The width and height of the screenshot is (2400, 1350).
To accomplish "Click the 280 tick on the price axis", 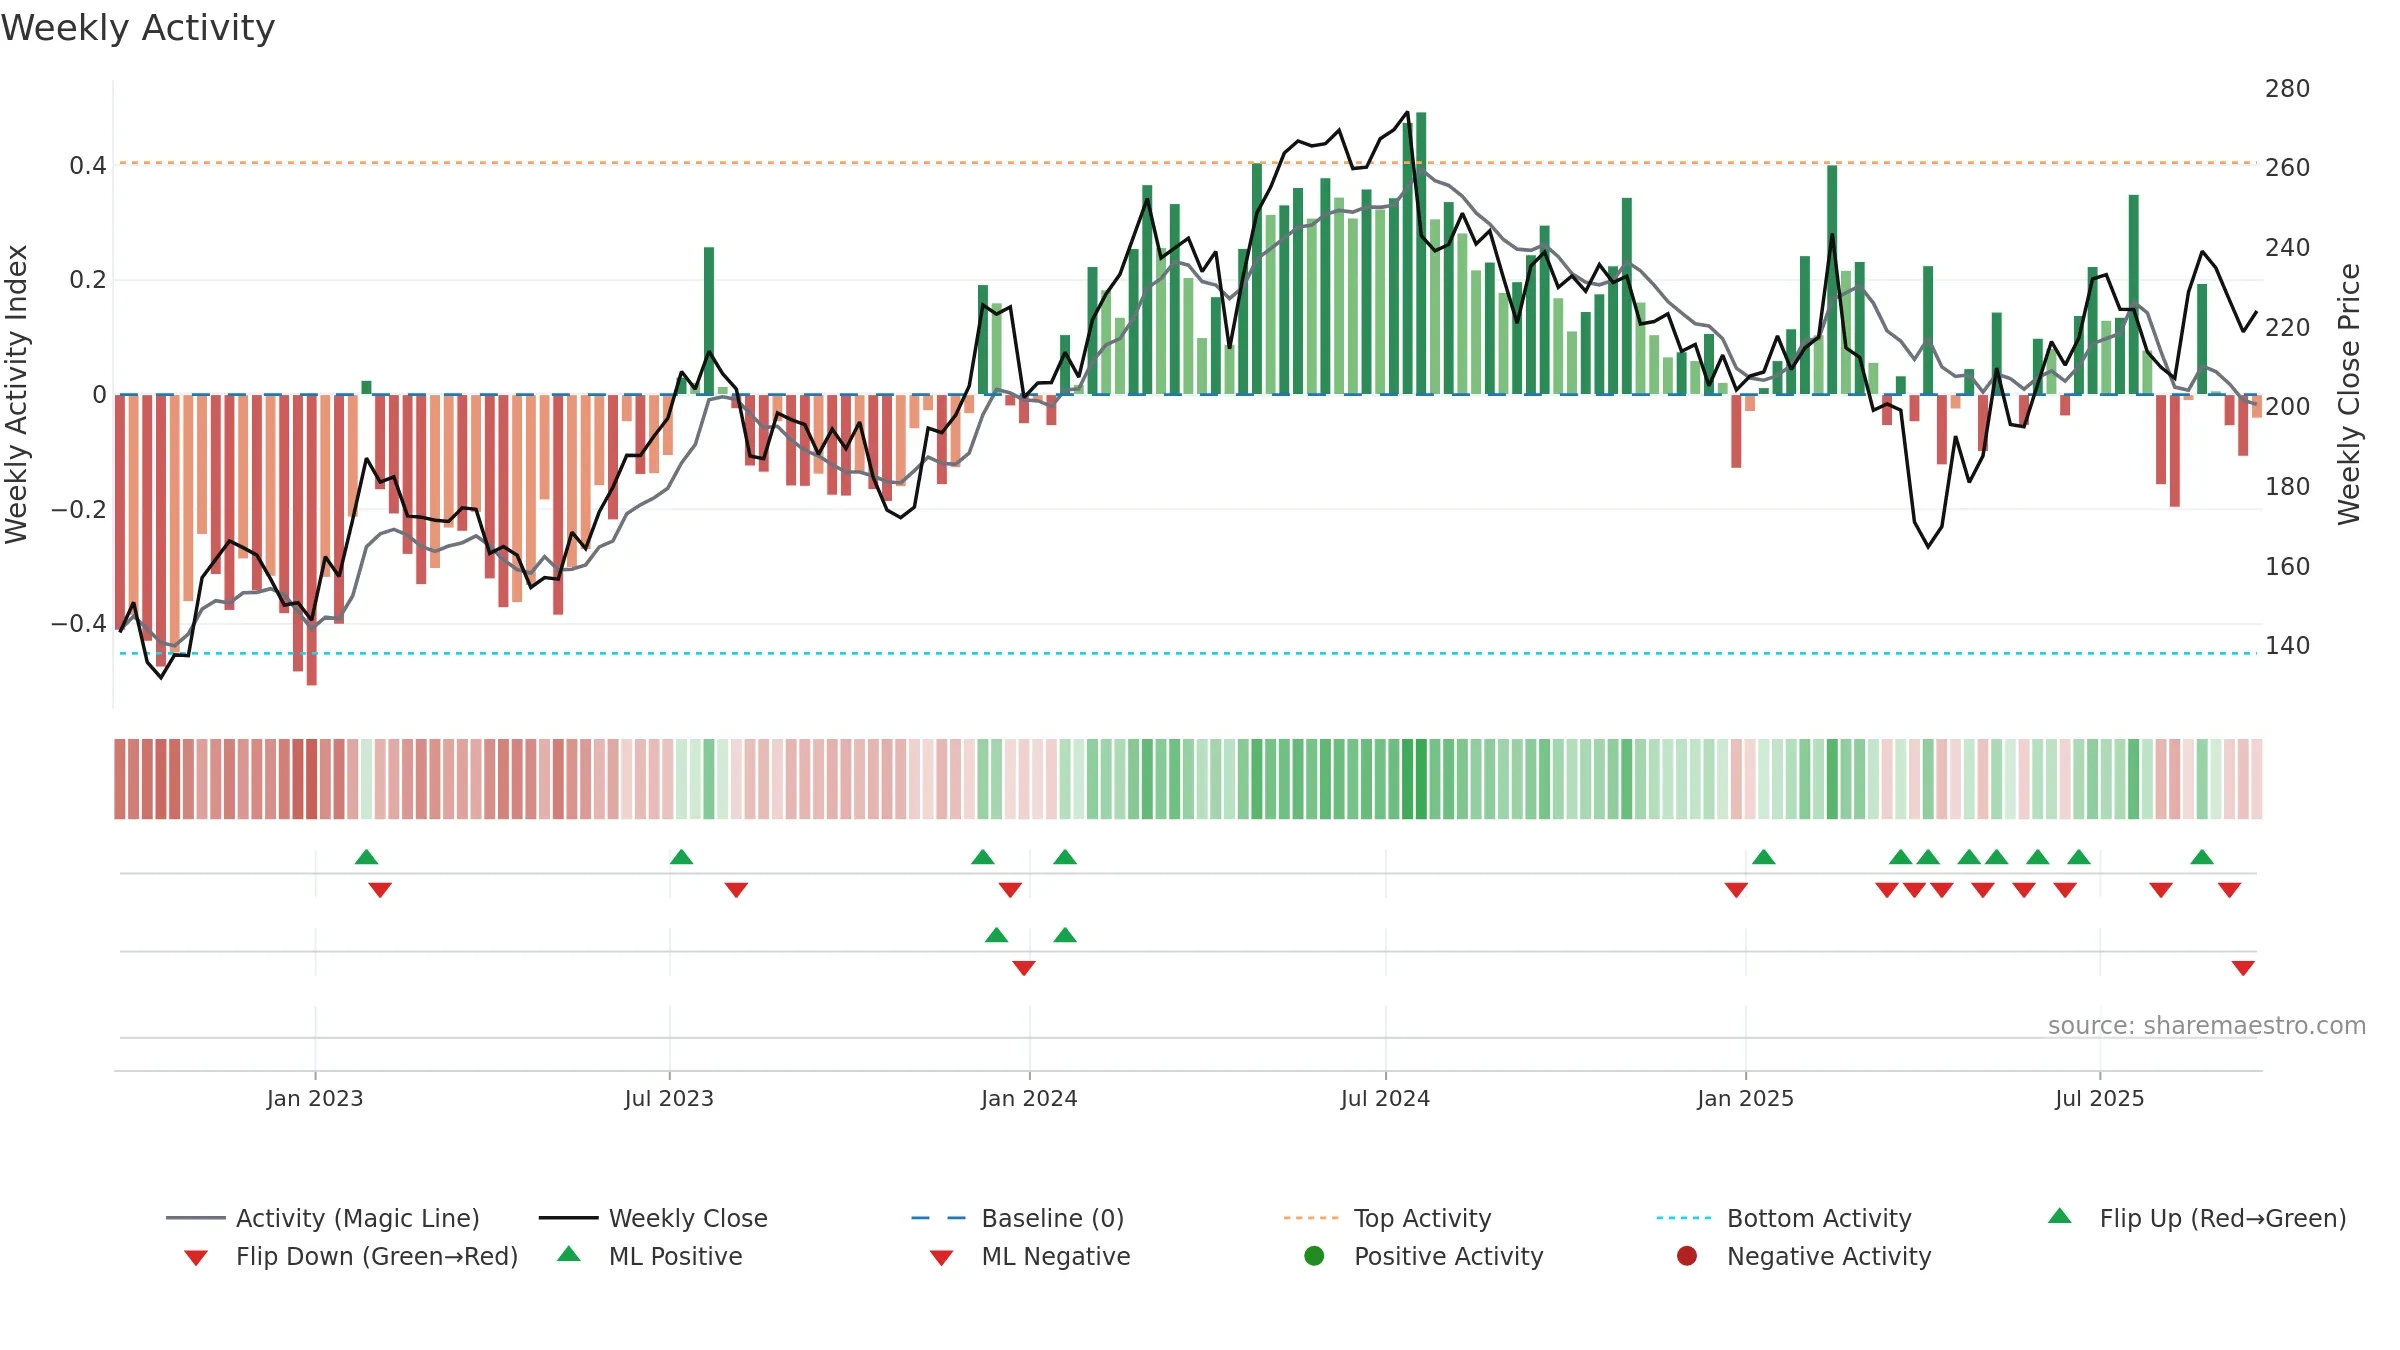I will click(2288, 88).
